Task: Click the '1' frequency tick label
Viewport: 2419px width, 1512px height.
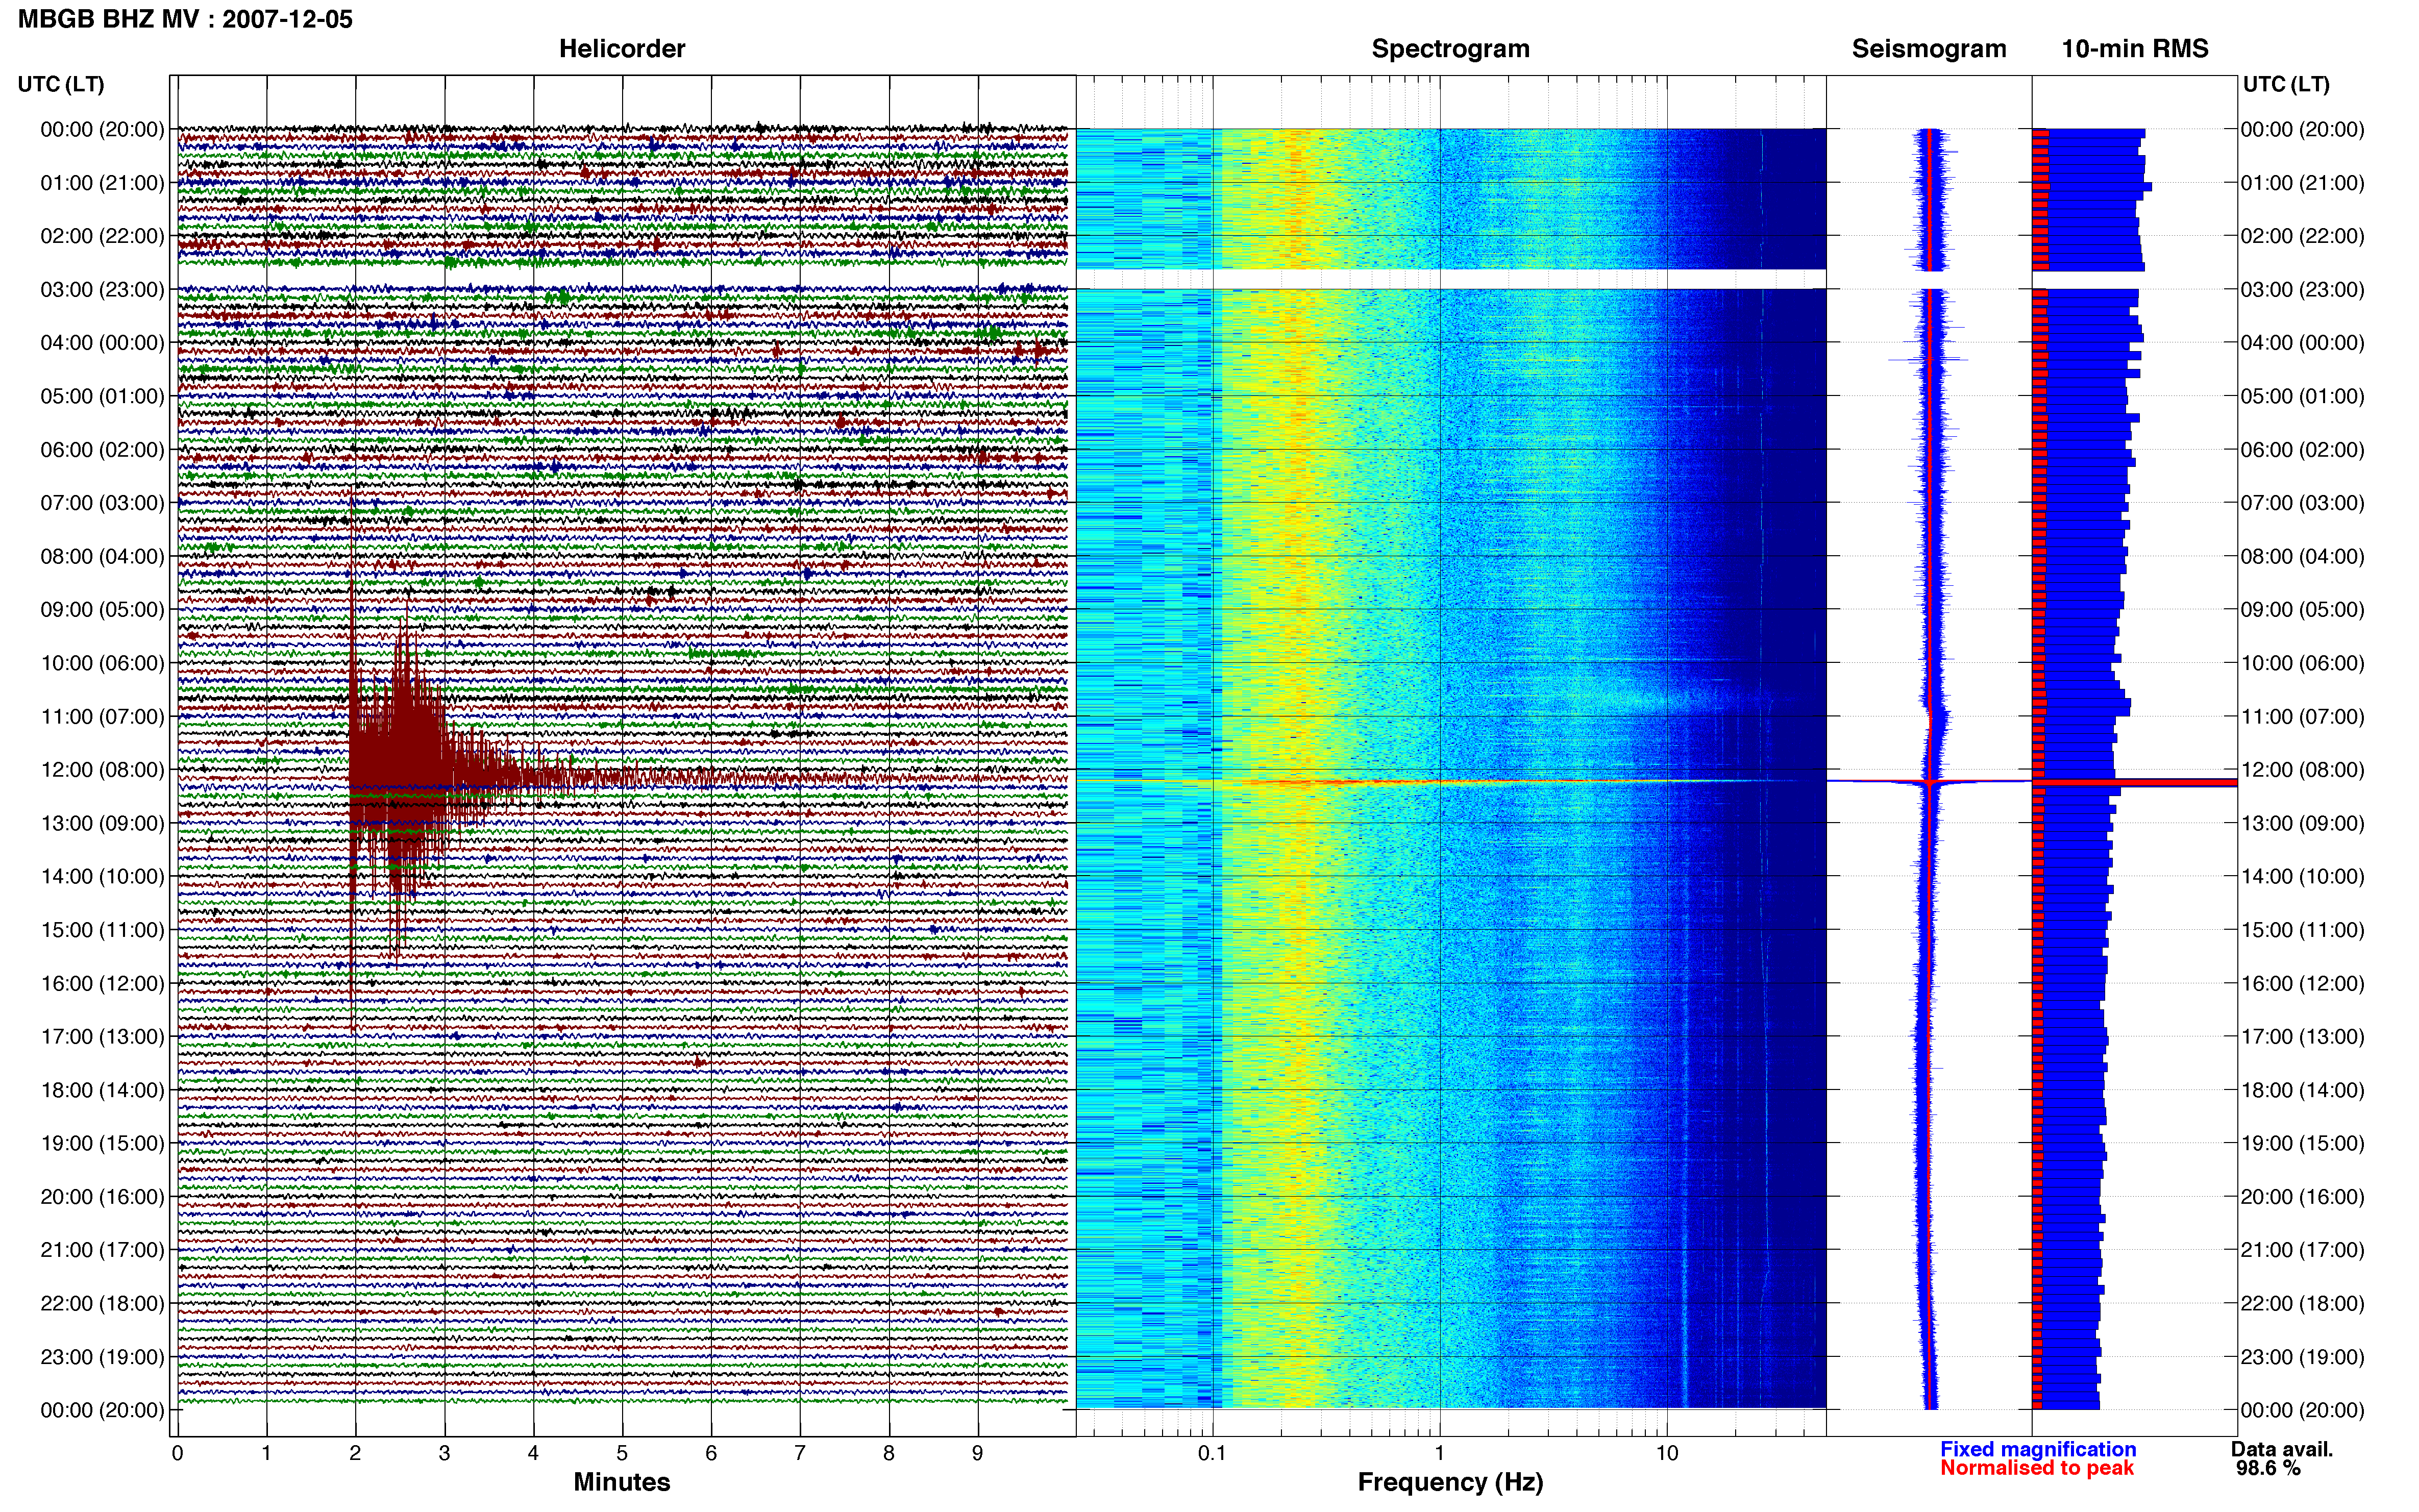Action: click(x=1439, y=1453)
